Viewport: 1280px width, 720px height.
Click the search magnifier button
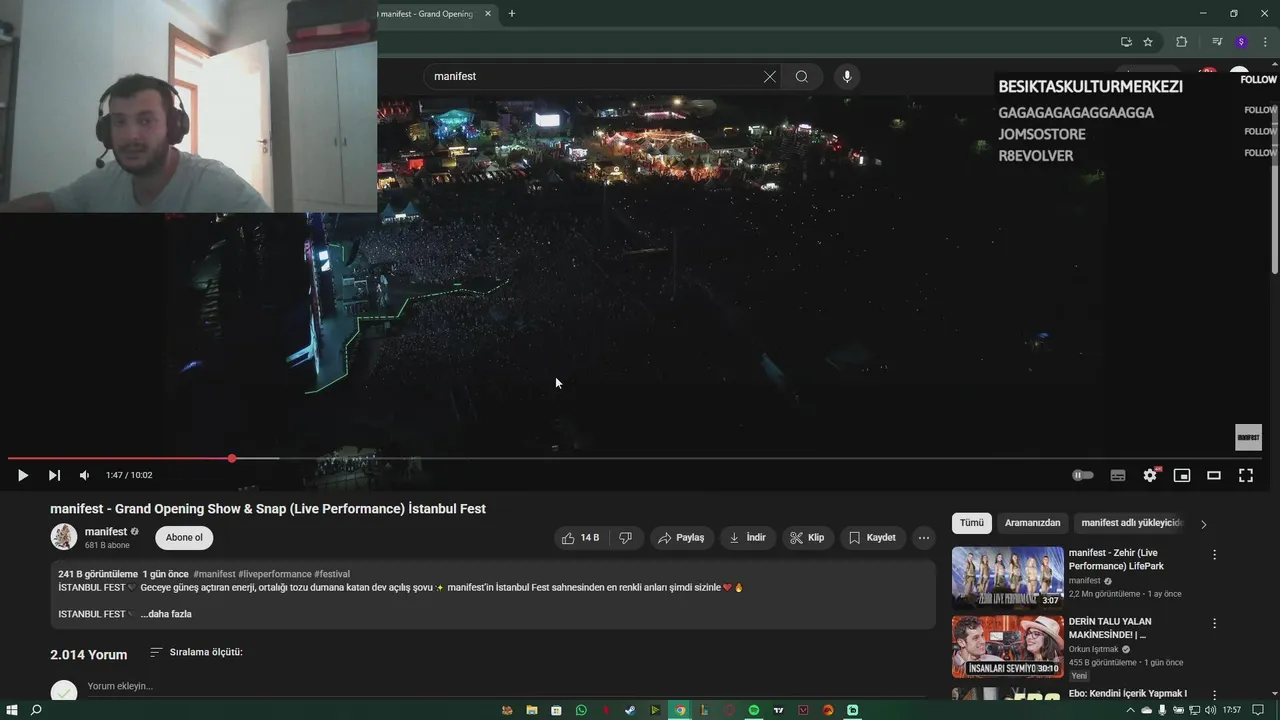click(x=802, y=76)
